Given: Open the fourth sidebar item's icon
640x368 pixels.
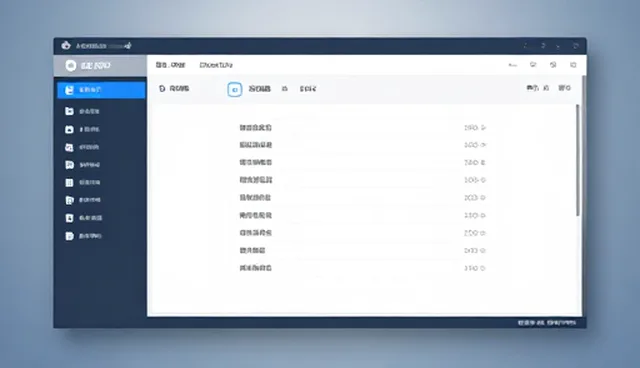Looking at the screenshot, I should [69, 147].
